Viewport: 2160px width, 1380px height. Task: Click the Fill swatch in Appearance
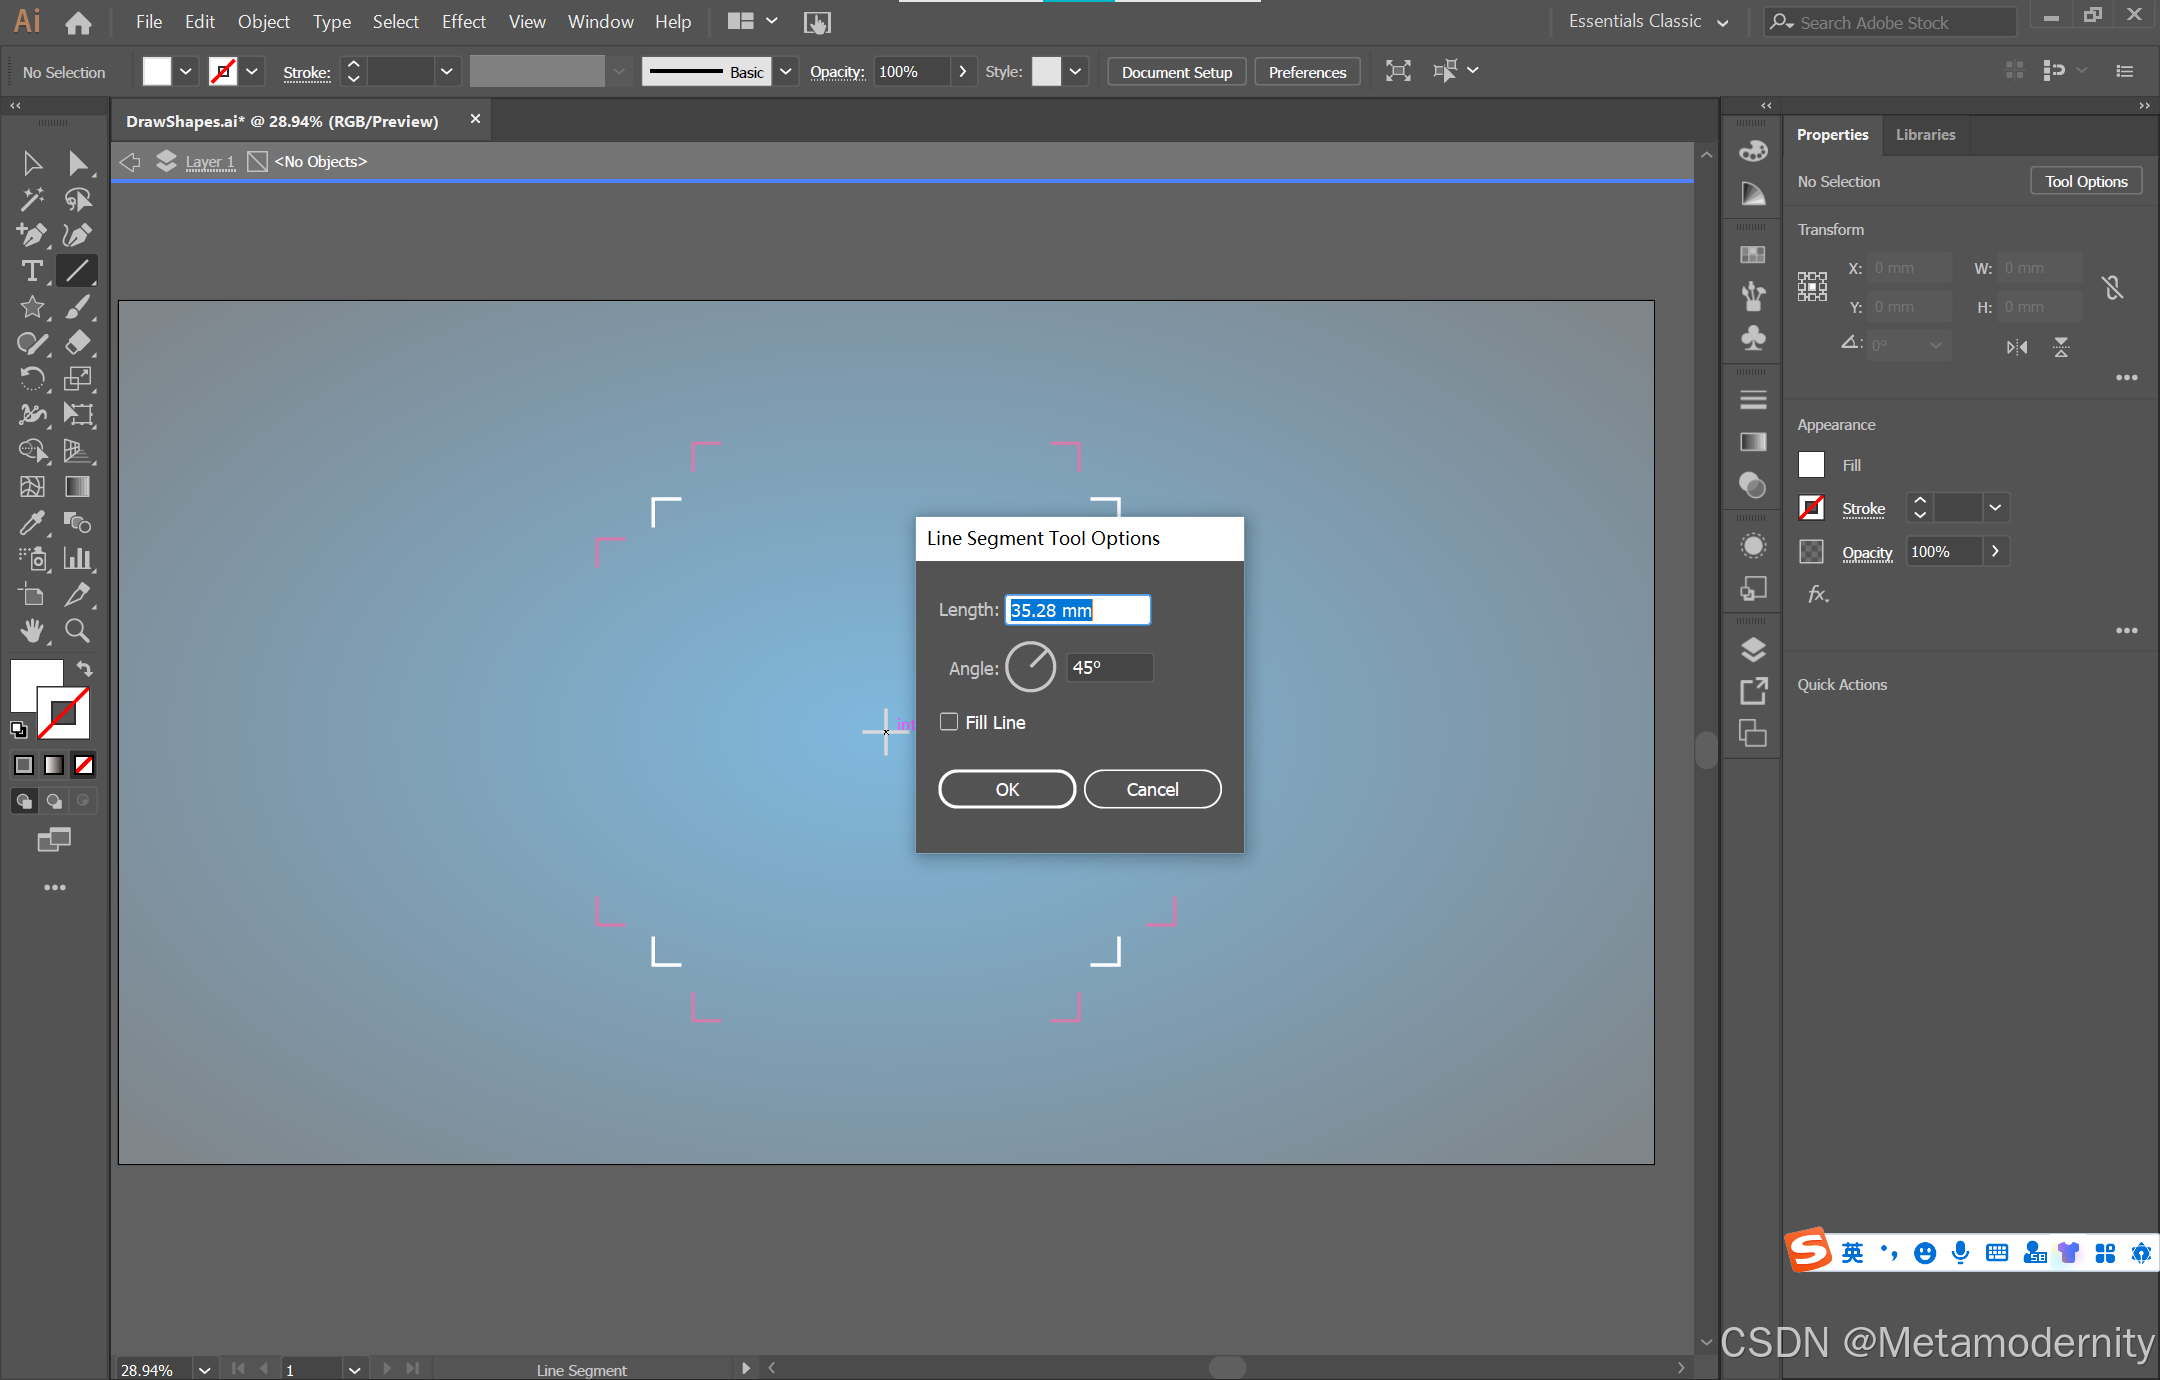pyautogui.click(x=1811, y=465)
